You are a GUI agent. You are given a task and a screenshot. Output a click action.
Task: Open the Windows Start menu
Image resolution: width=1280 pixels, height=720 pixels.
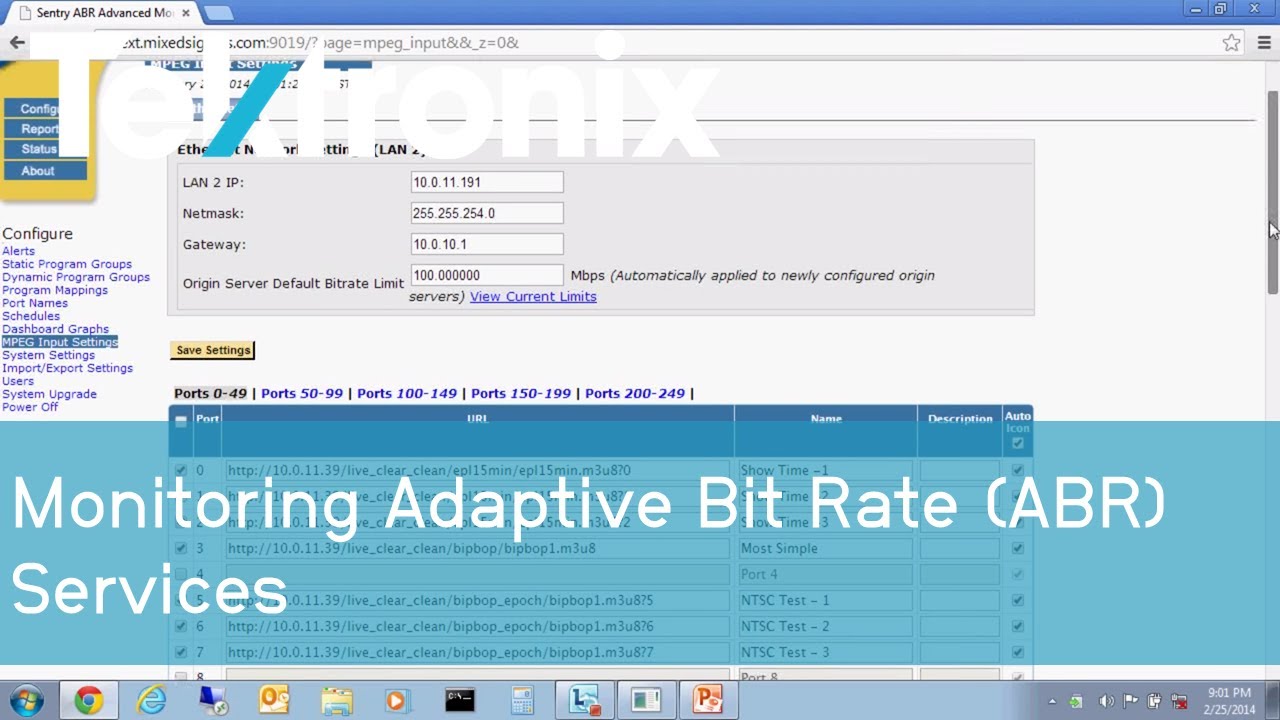click(26, 700)
